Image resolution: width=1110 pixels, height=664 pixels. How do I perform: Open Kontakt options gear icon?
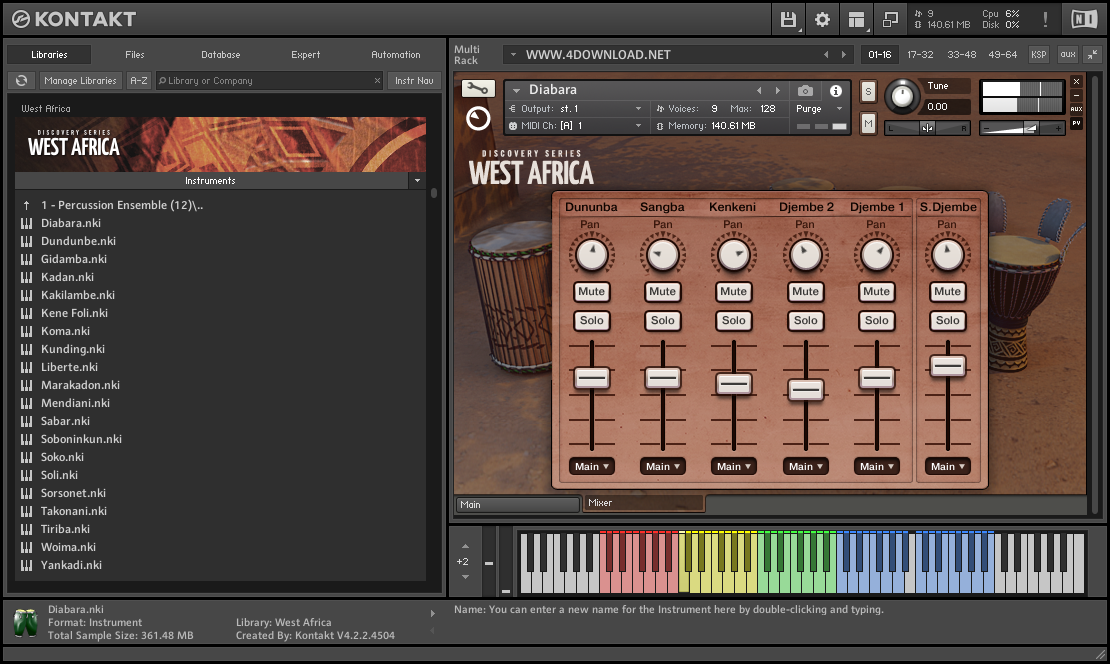coord(822,19)
